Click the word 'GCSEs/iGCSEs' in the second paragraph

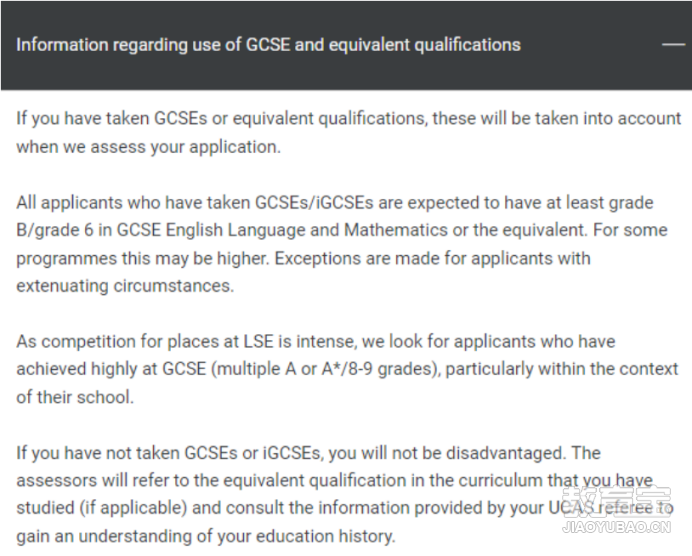pyautogui.click(x=314, y=203)
